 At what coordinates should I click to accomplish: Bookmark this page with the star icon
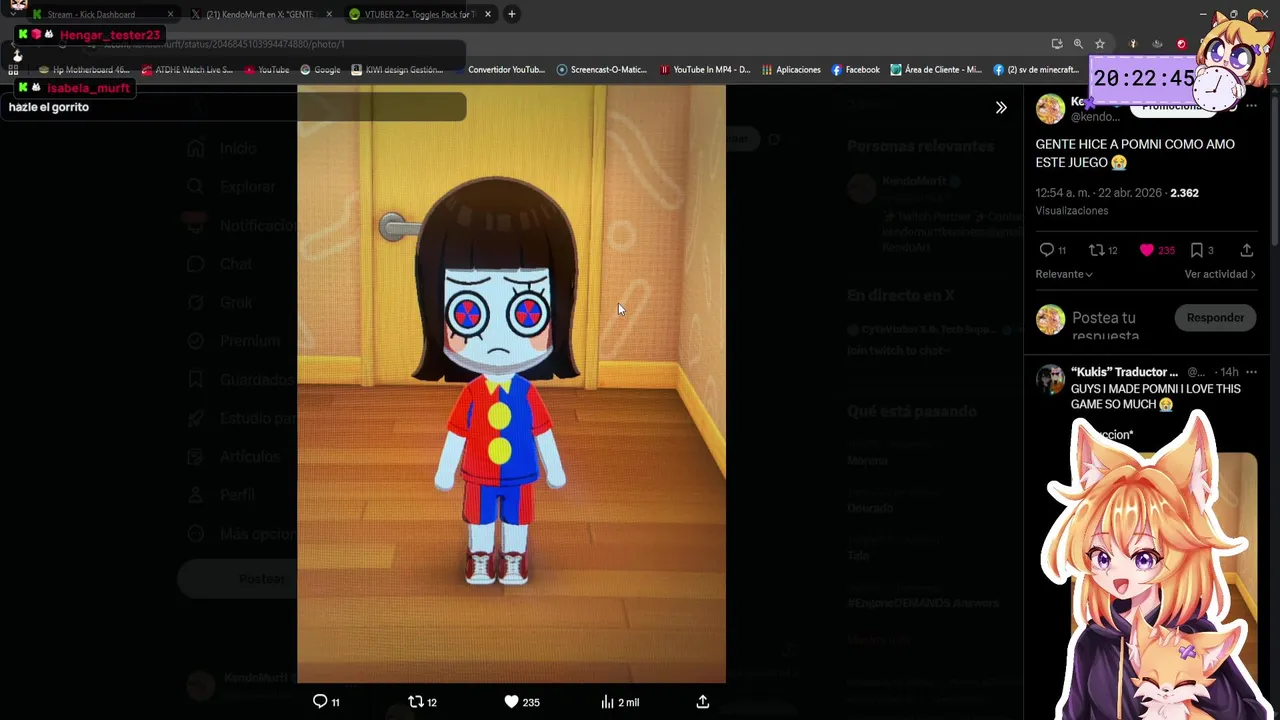coord(1100,44)
